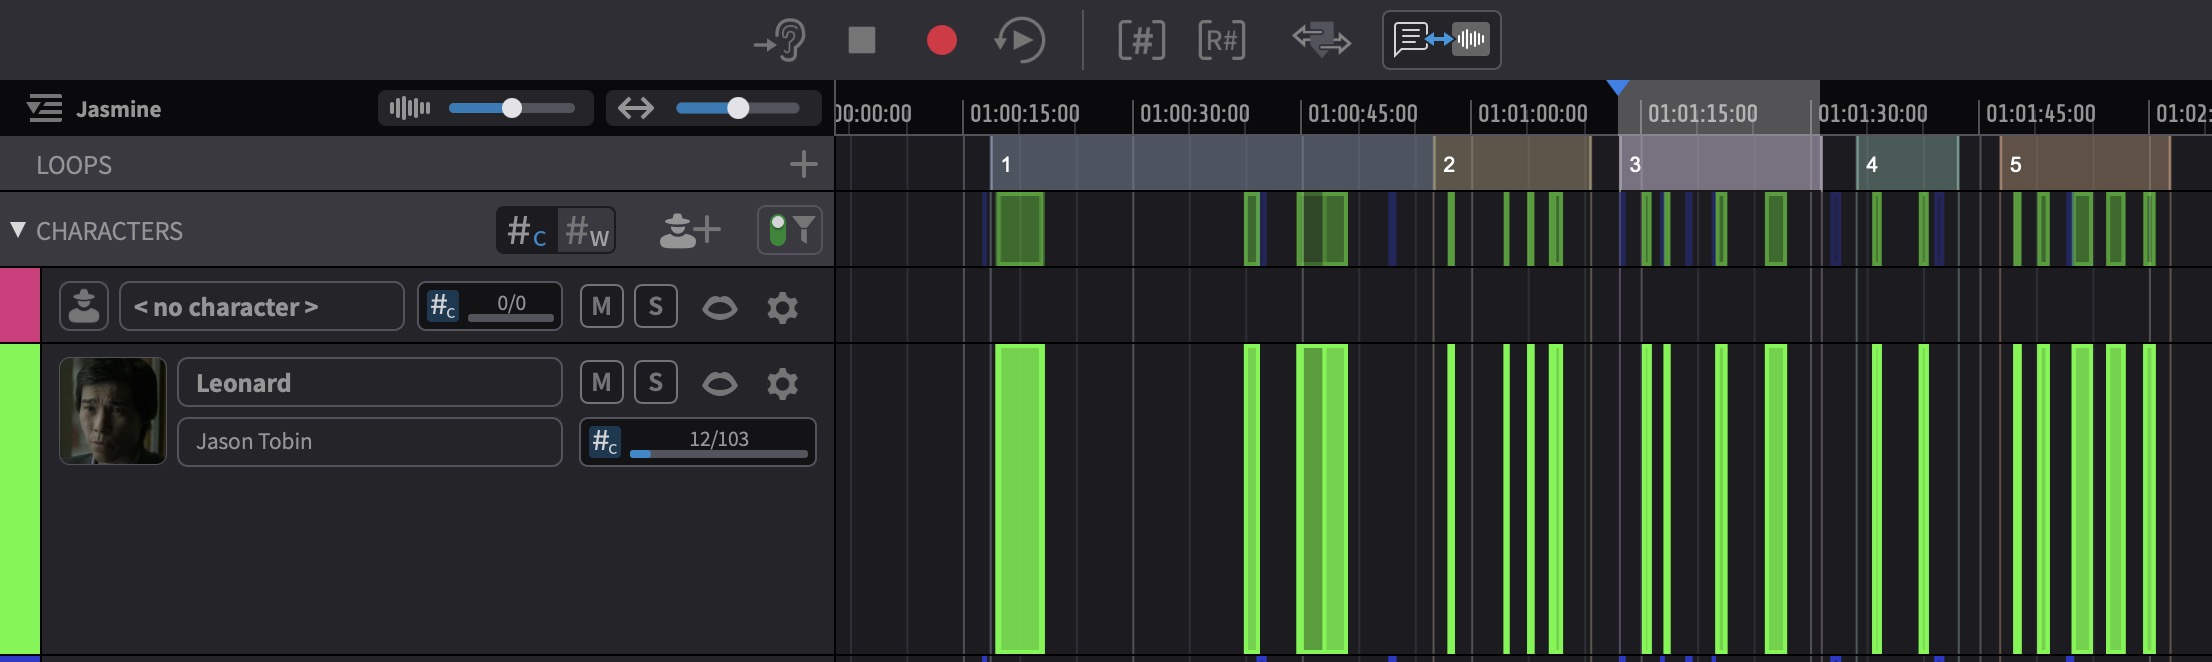This screenshot has height=662, width=2212.
Task: Click the replay loop playback icon
Action: pyautogui.click(x=1020, y=40)
